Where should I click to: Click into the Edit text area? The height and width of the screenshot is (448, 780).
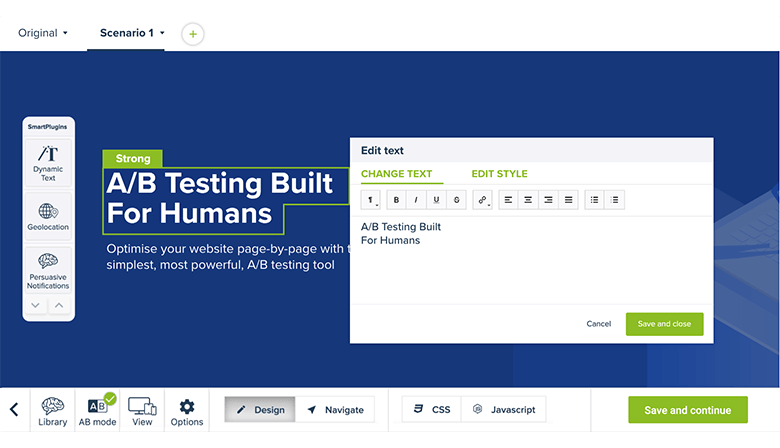point(531,260)
